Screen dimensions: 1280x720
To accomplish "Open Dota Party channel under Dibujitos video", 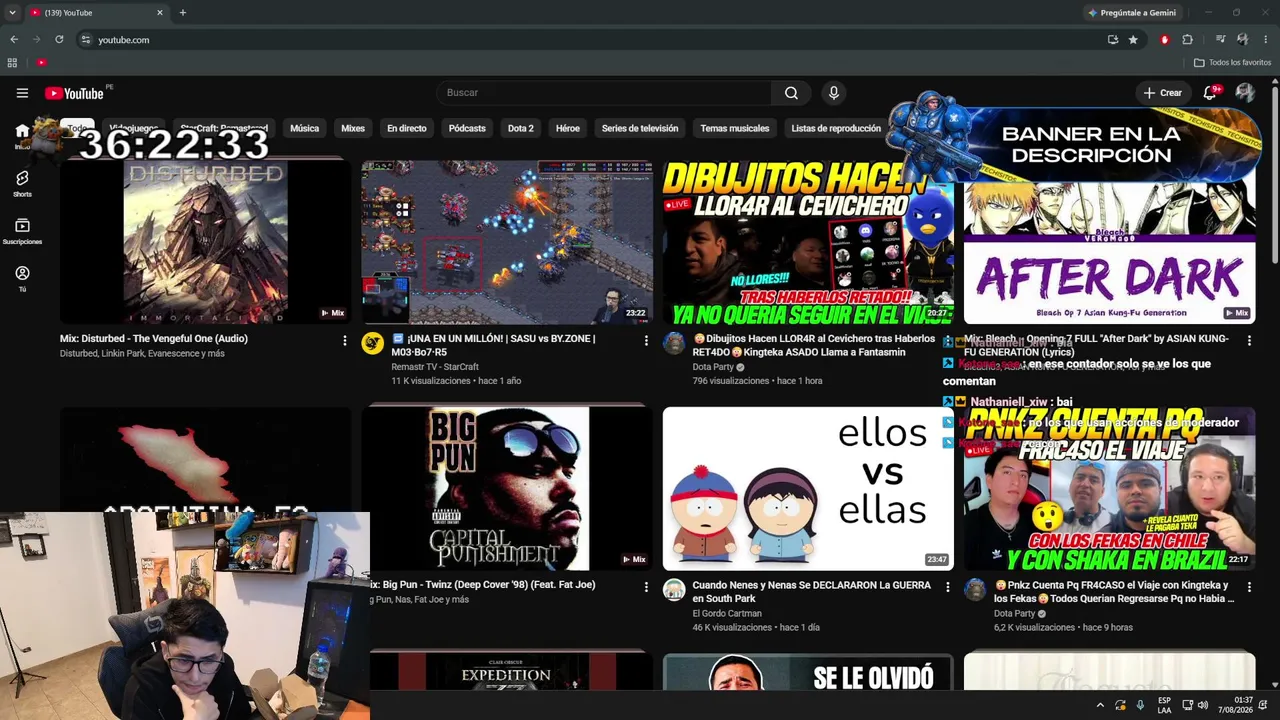I will click(x=714, y=367).
